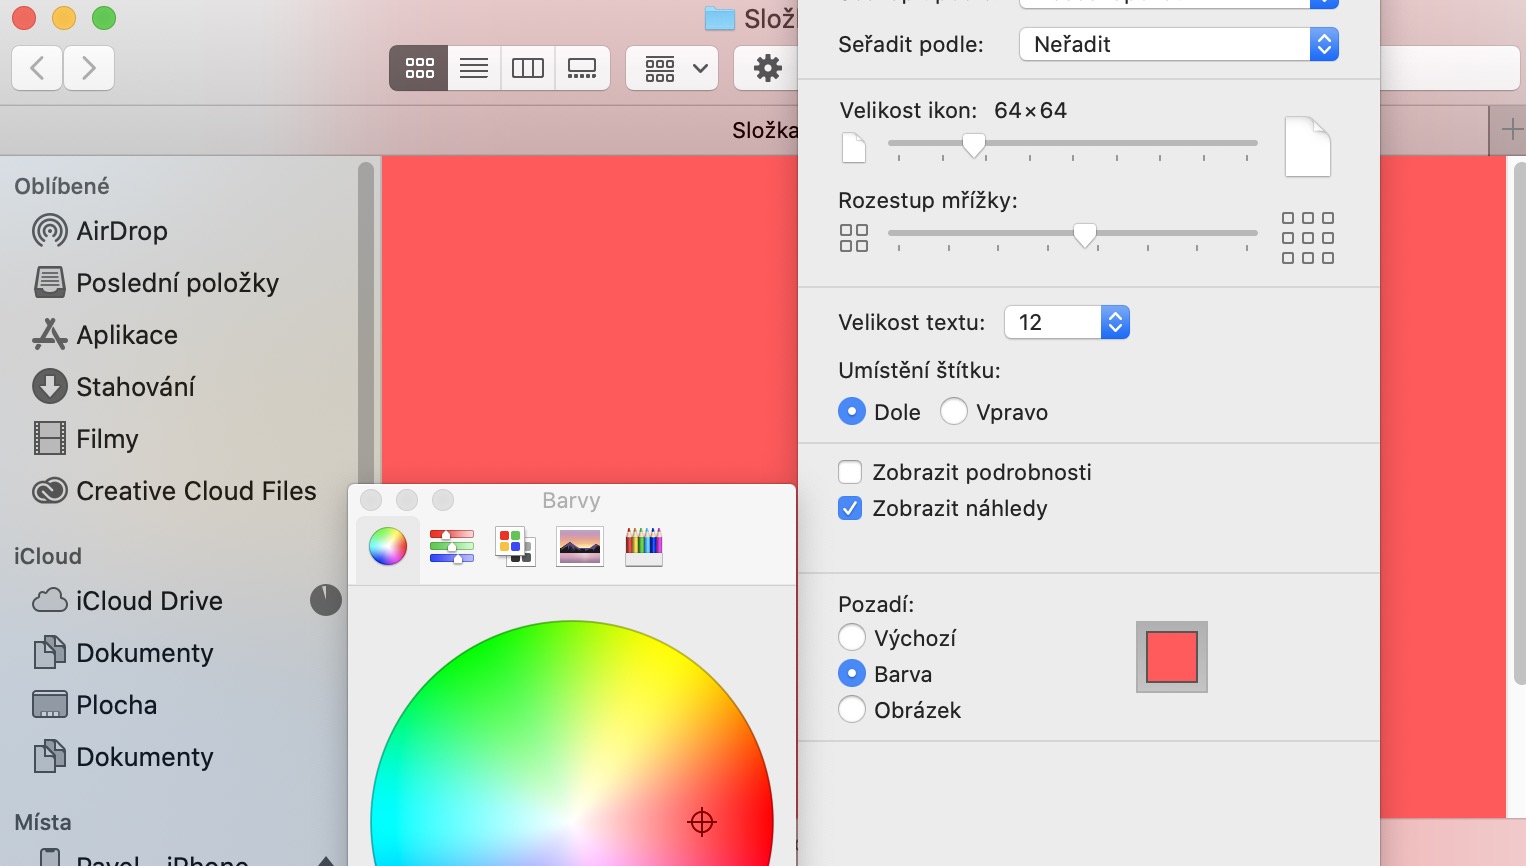Add a new Finder tab with plus
This screenshot has width=1526, height=866.
pyautogui.click(x=1509, y=130)
